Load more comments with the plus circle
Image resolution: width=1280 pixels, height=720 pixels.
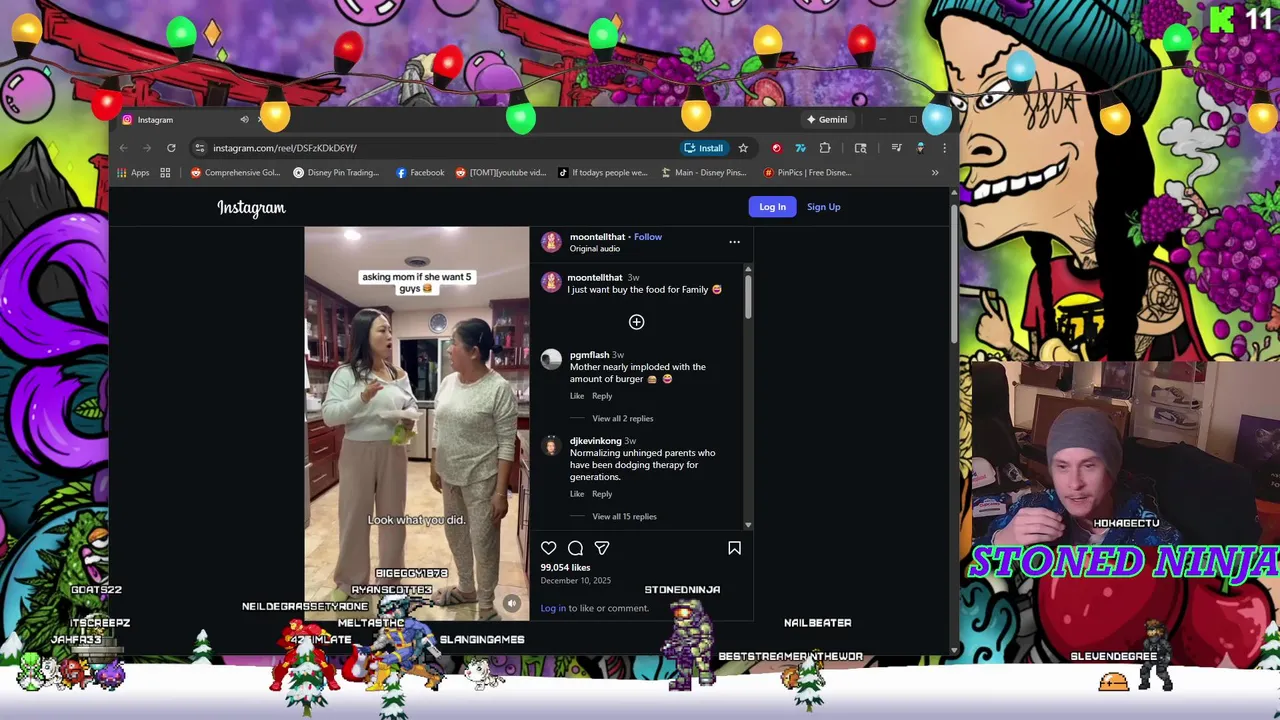pos(636,322)
